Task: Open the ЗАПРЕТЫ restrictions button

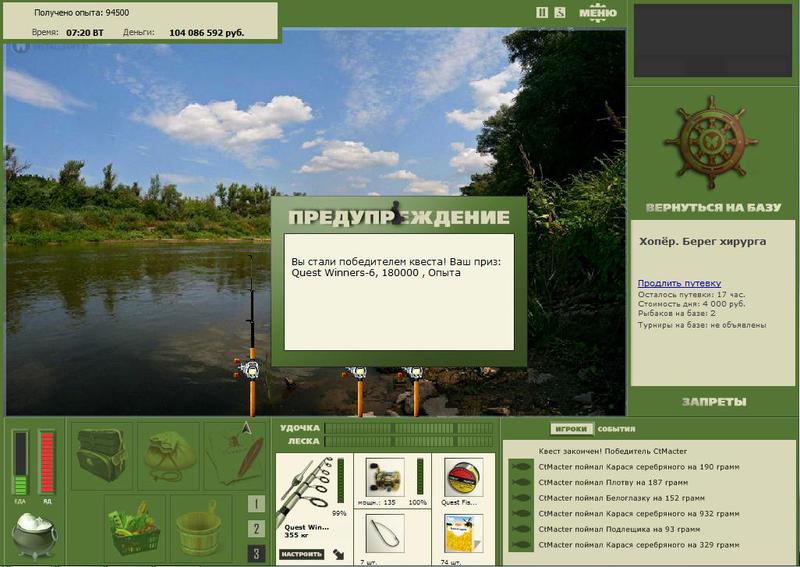Action: click(714, 402)
